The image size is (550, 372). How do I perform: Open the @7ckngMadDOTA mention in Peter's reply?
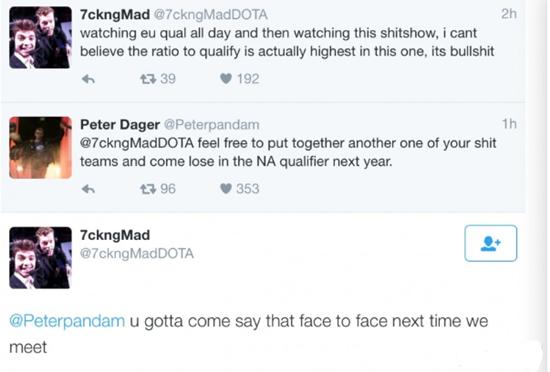click(137, 143)
